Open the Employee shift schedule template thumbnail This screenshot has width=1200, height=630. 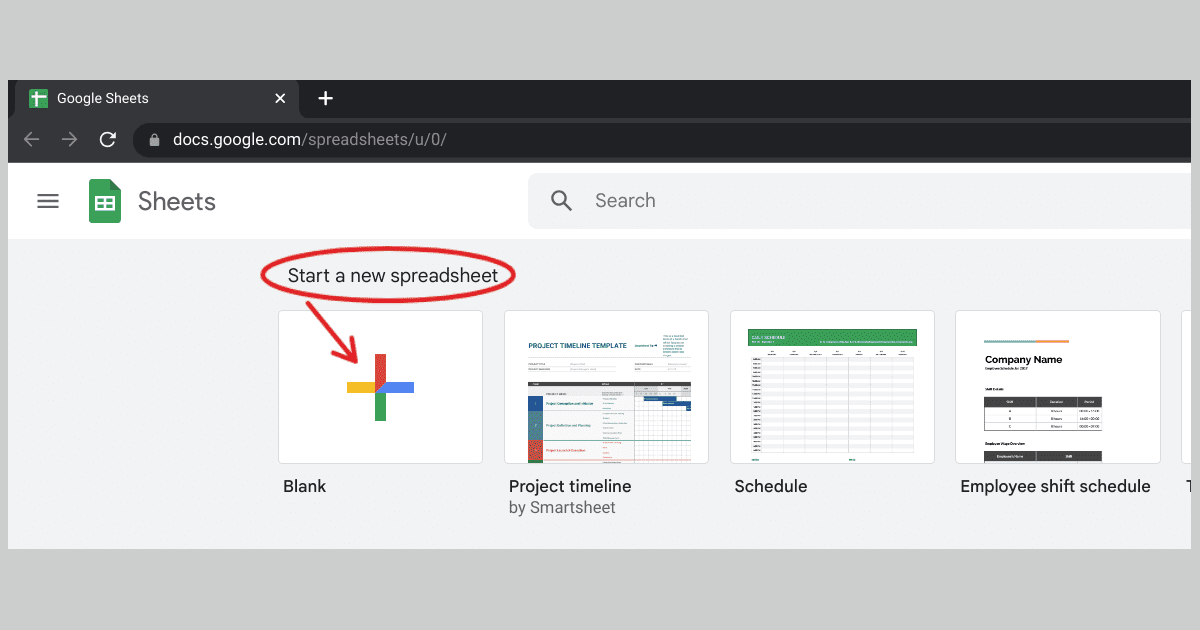coord(1058,387)
